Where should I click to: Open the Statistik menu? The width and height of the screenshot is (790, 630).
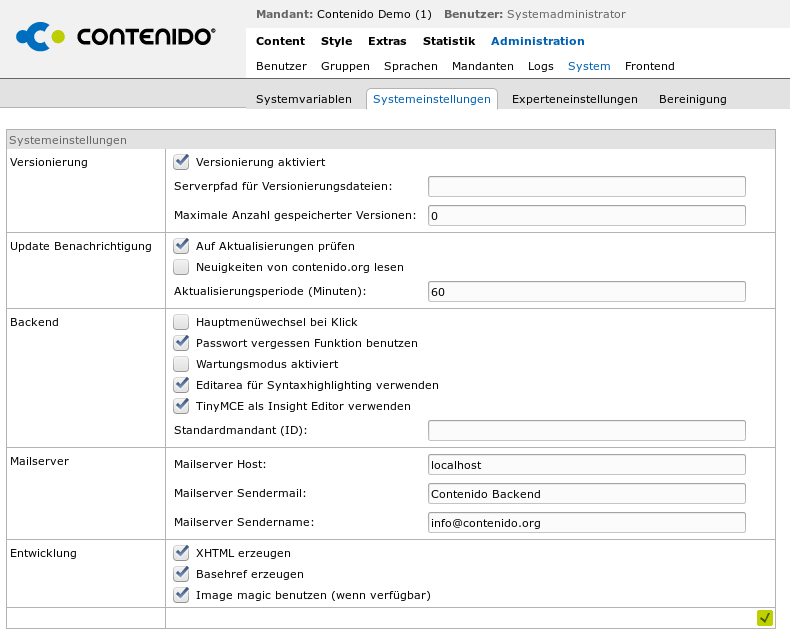coord(448,41)
